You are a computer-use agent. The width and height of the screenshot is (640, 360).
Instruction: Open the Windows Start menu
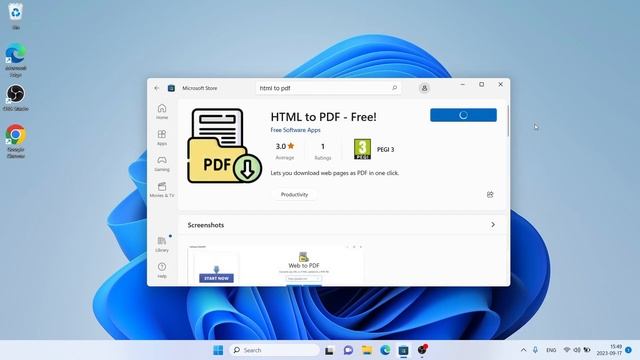point(218,350)
